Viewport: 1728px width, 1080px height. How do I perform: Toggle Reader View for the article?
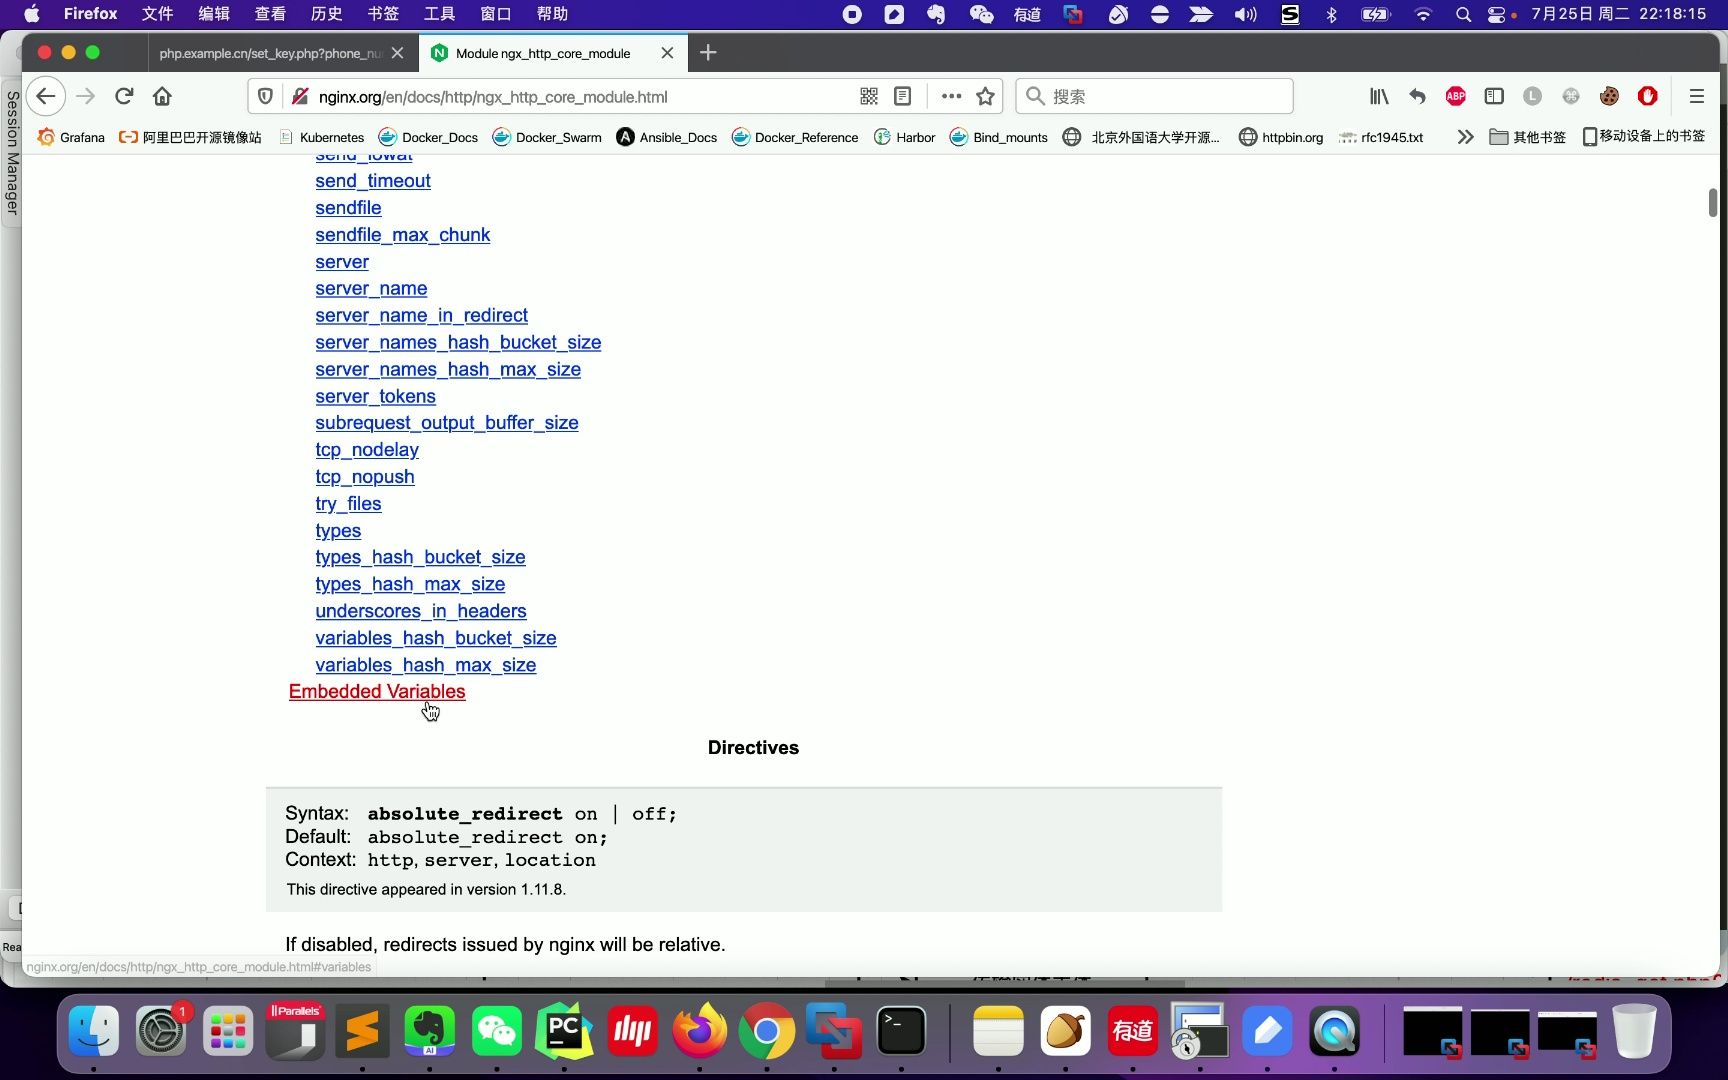pyautogui.click(x=902, y=96)
